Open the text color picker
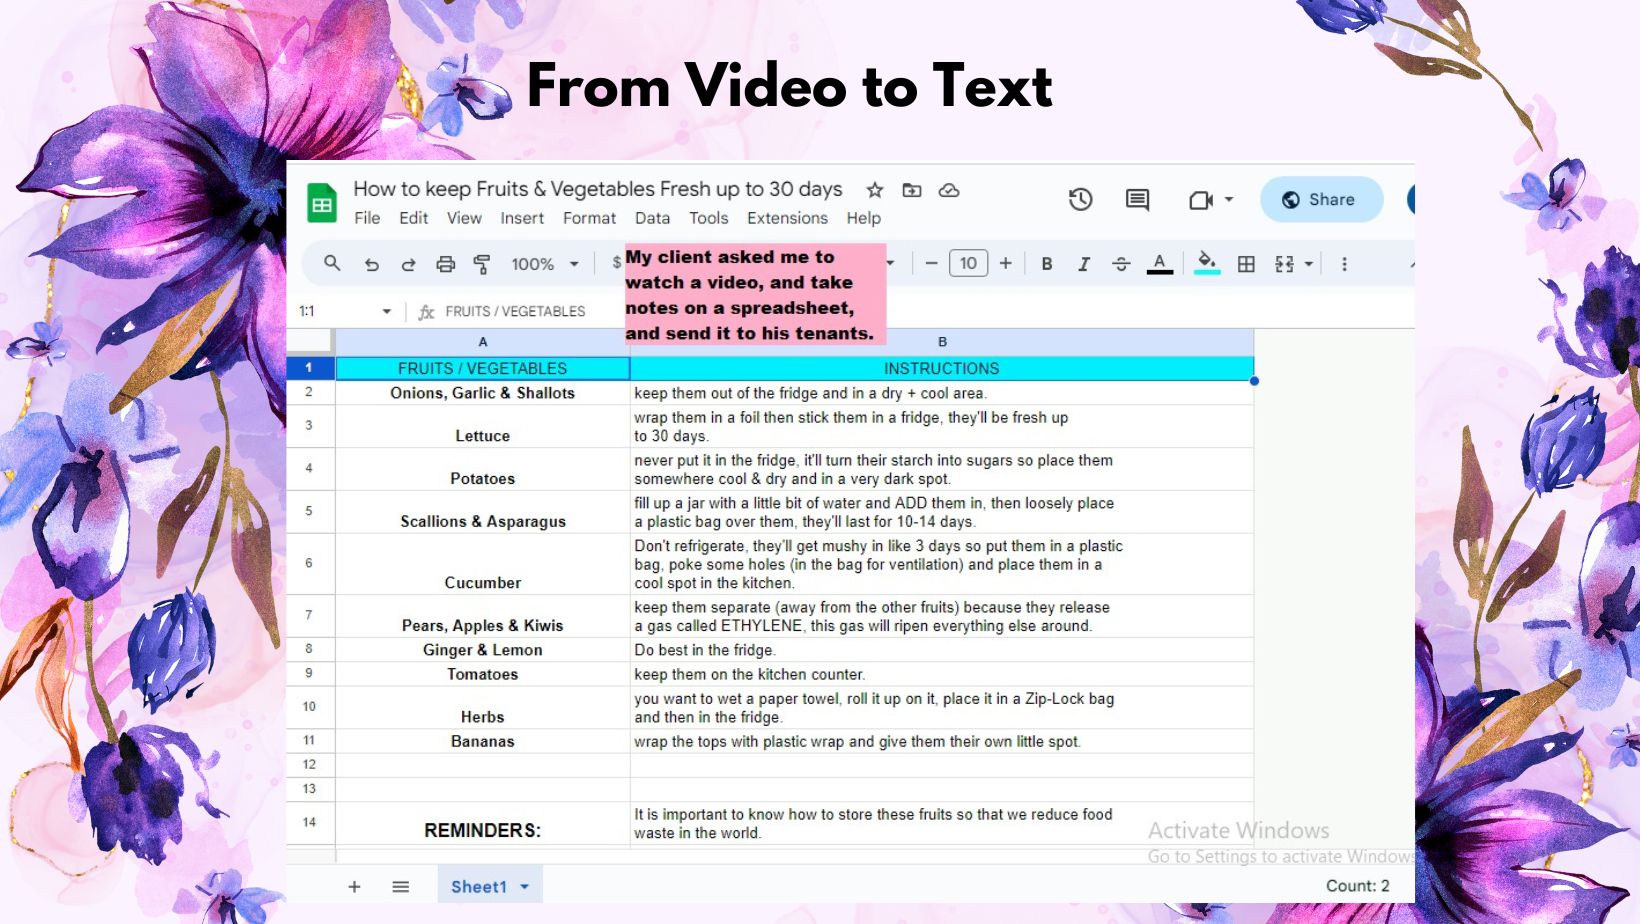This screenshot has height=924, width=1640. tap(1159, 264)
